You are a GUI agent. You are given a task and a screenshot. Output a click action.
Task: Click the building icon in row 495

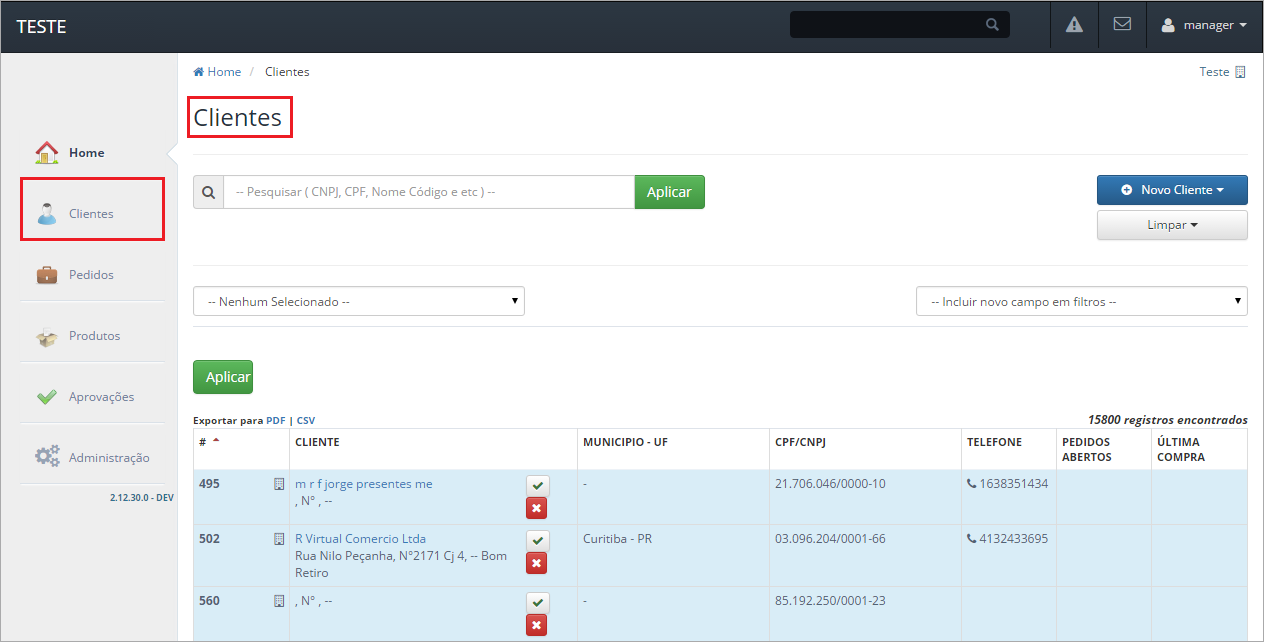(x=279, y=484)
